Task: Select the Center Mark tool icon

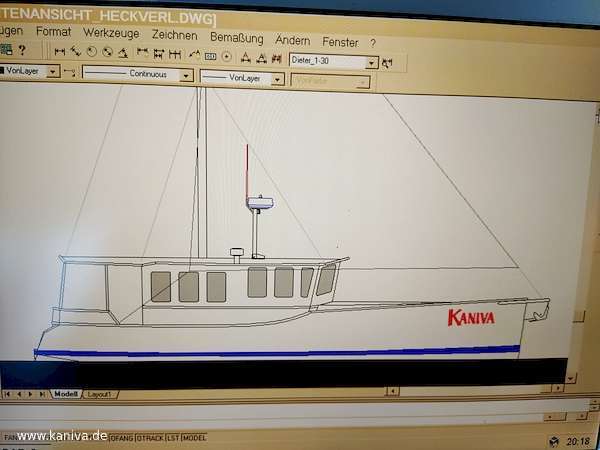Action: tap(227, 56)
